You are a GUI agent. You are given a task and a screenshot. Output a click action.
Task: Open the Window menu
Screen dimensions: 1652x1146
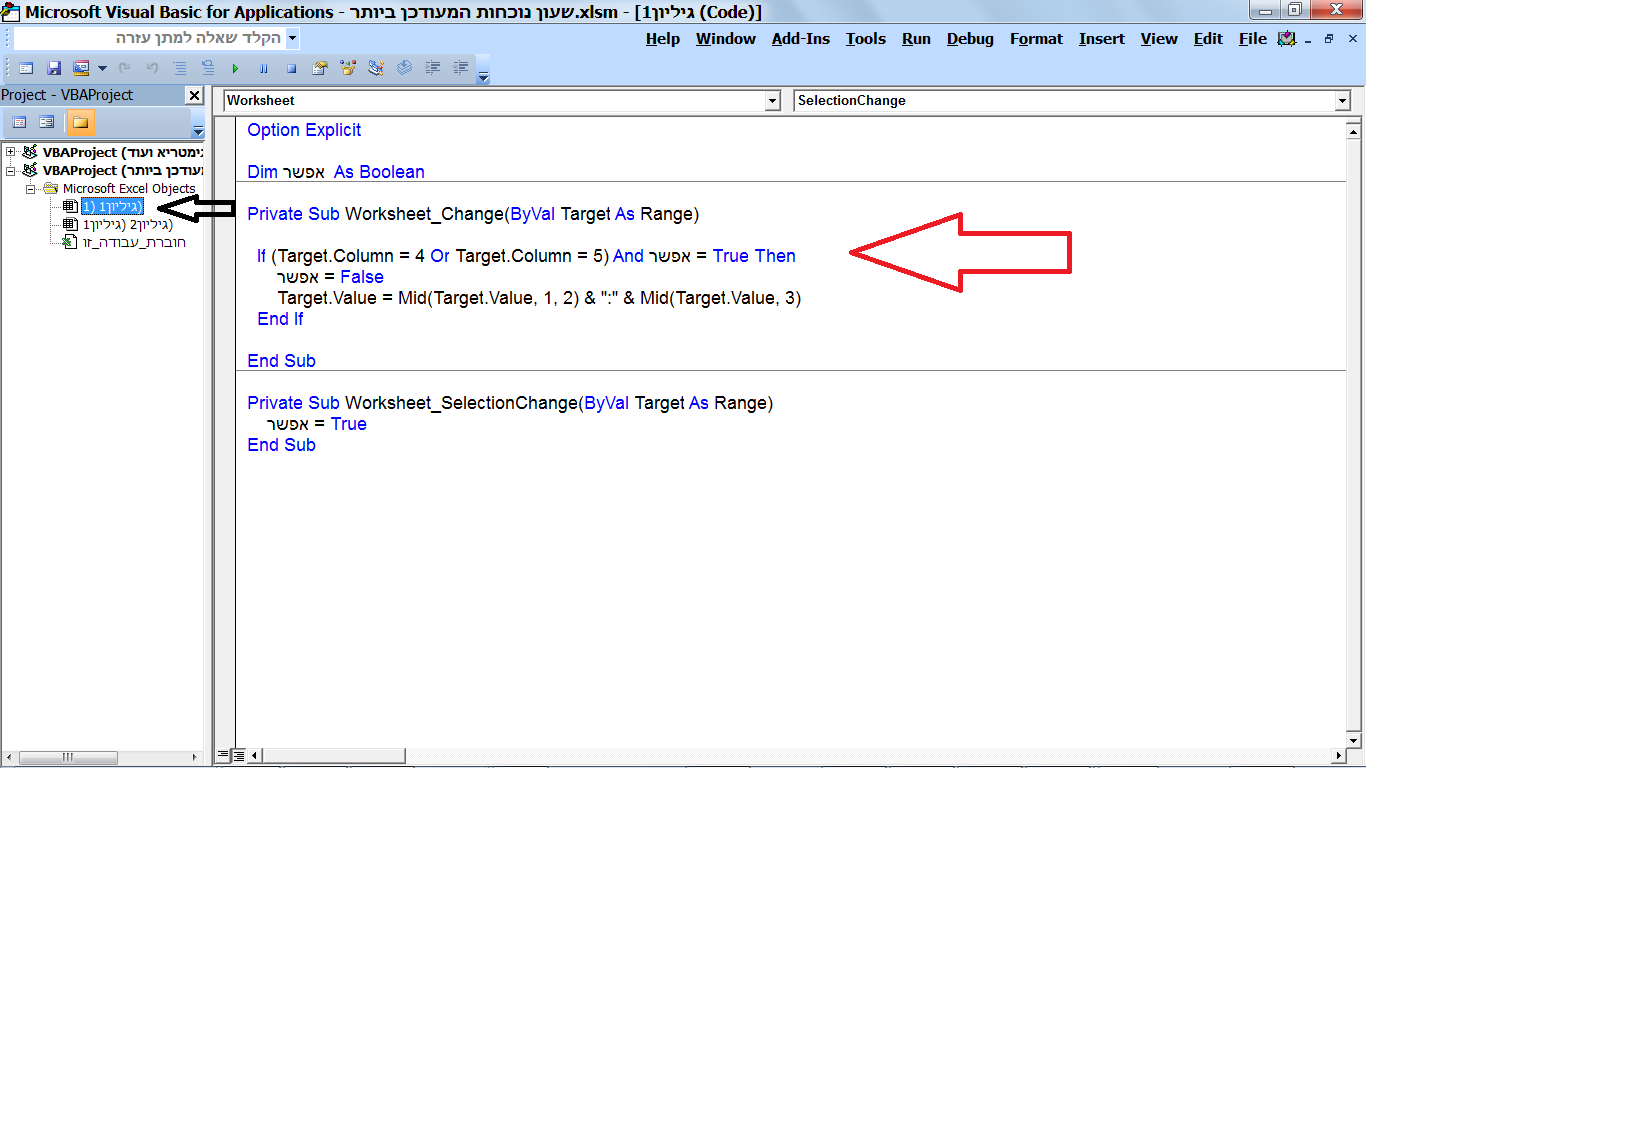pos(725,39)
